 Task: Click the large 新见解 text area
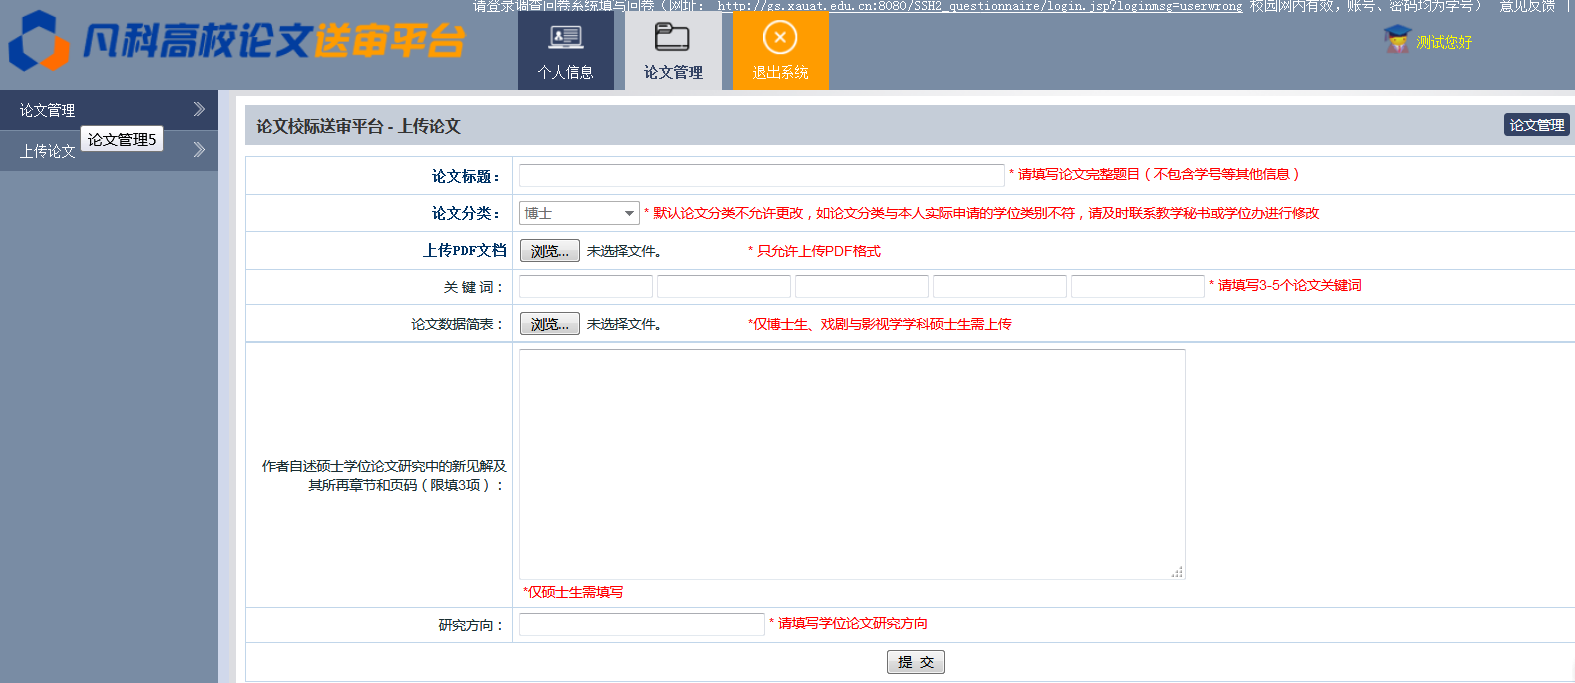851,464
